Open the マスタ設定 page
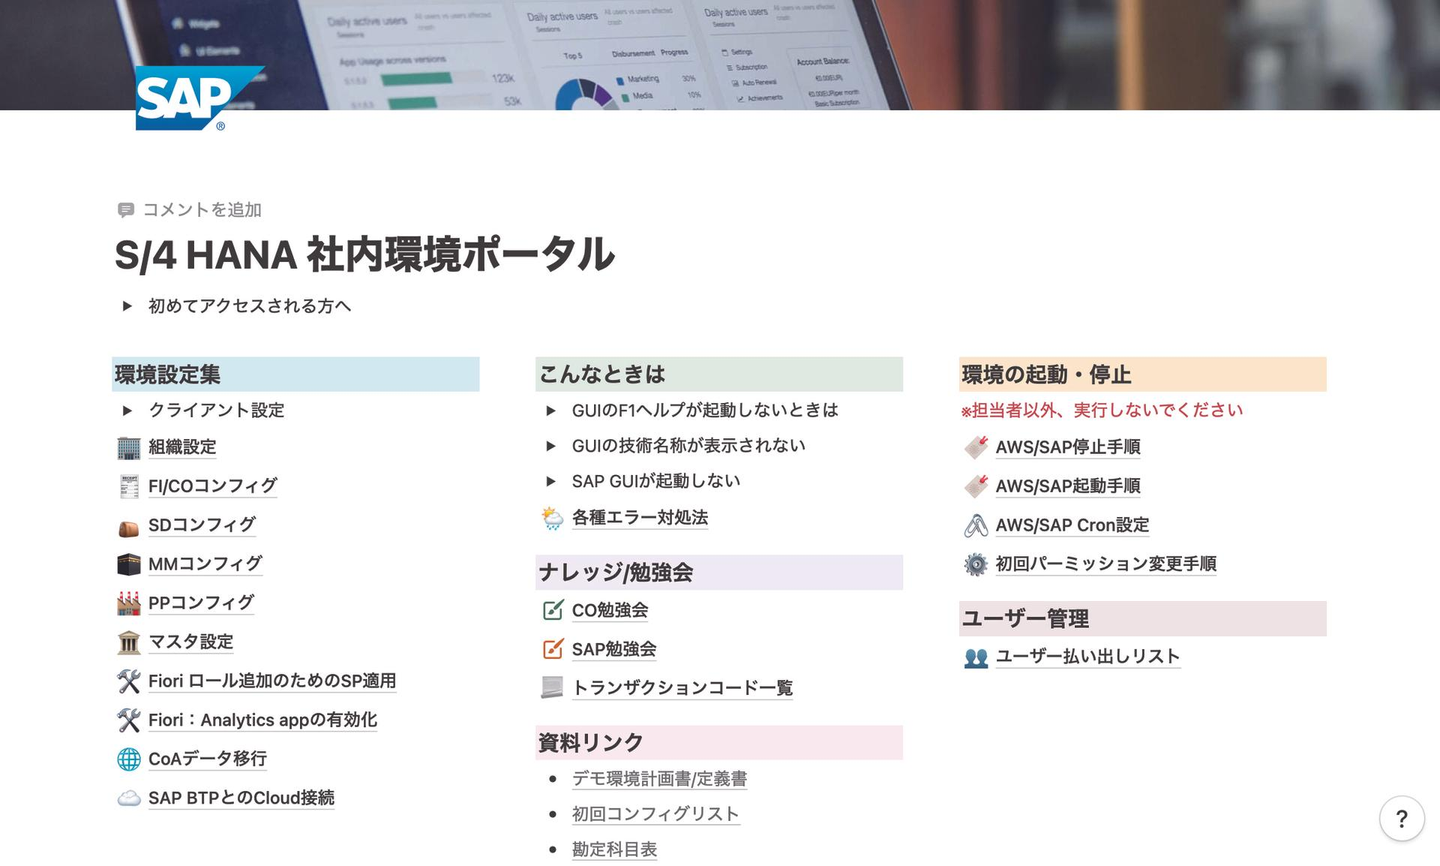This screenshot has width=1440, height=866. click(x=191, y=642)
